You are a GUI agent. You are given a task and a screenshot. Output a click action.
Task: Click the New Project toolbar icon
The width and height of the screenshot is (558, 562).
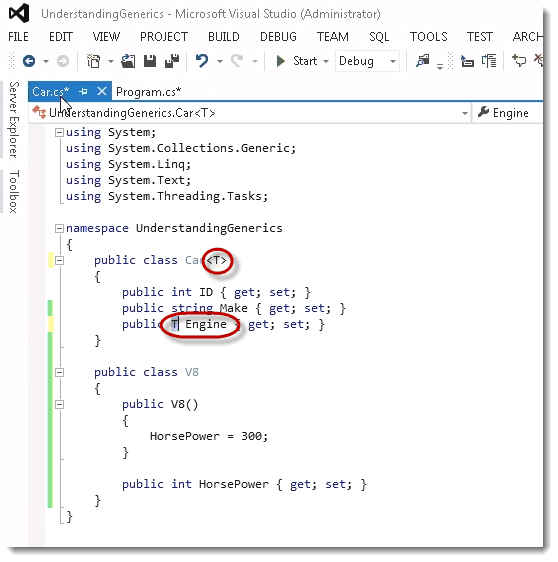tap(94, 61)
